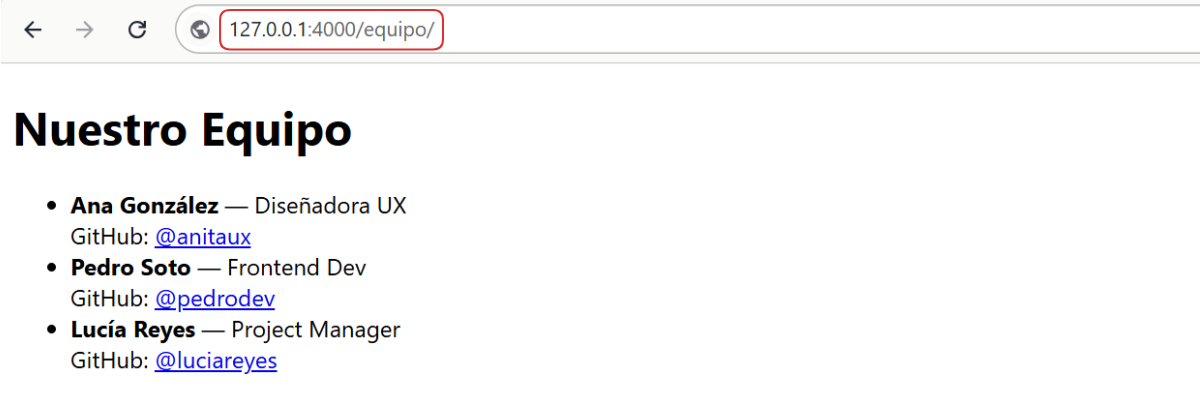Open the @anitaux GitHub link
Image resolution: width=1200 pixels, height=402 pixels.
[x=203, y=237]
